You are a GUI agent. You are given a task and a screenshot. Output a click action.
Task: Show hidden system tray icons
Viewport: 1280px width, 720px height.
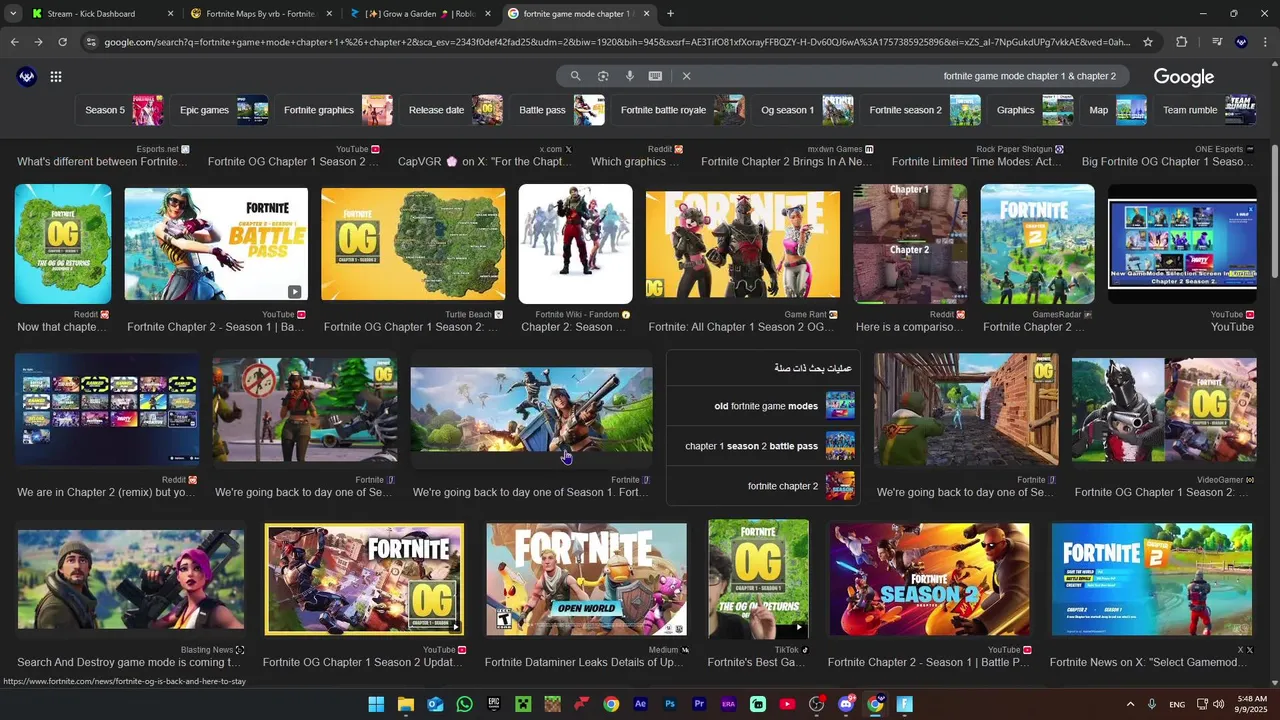tap(1130, 704)
